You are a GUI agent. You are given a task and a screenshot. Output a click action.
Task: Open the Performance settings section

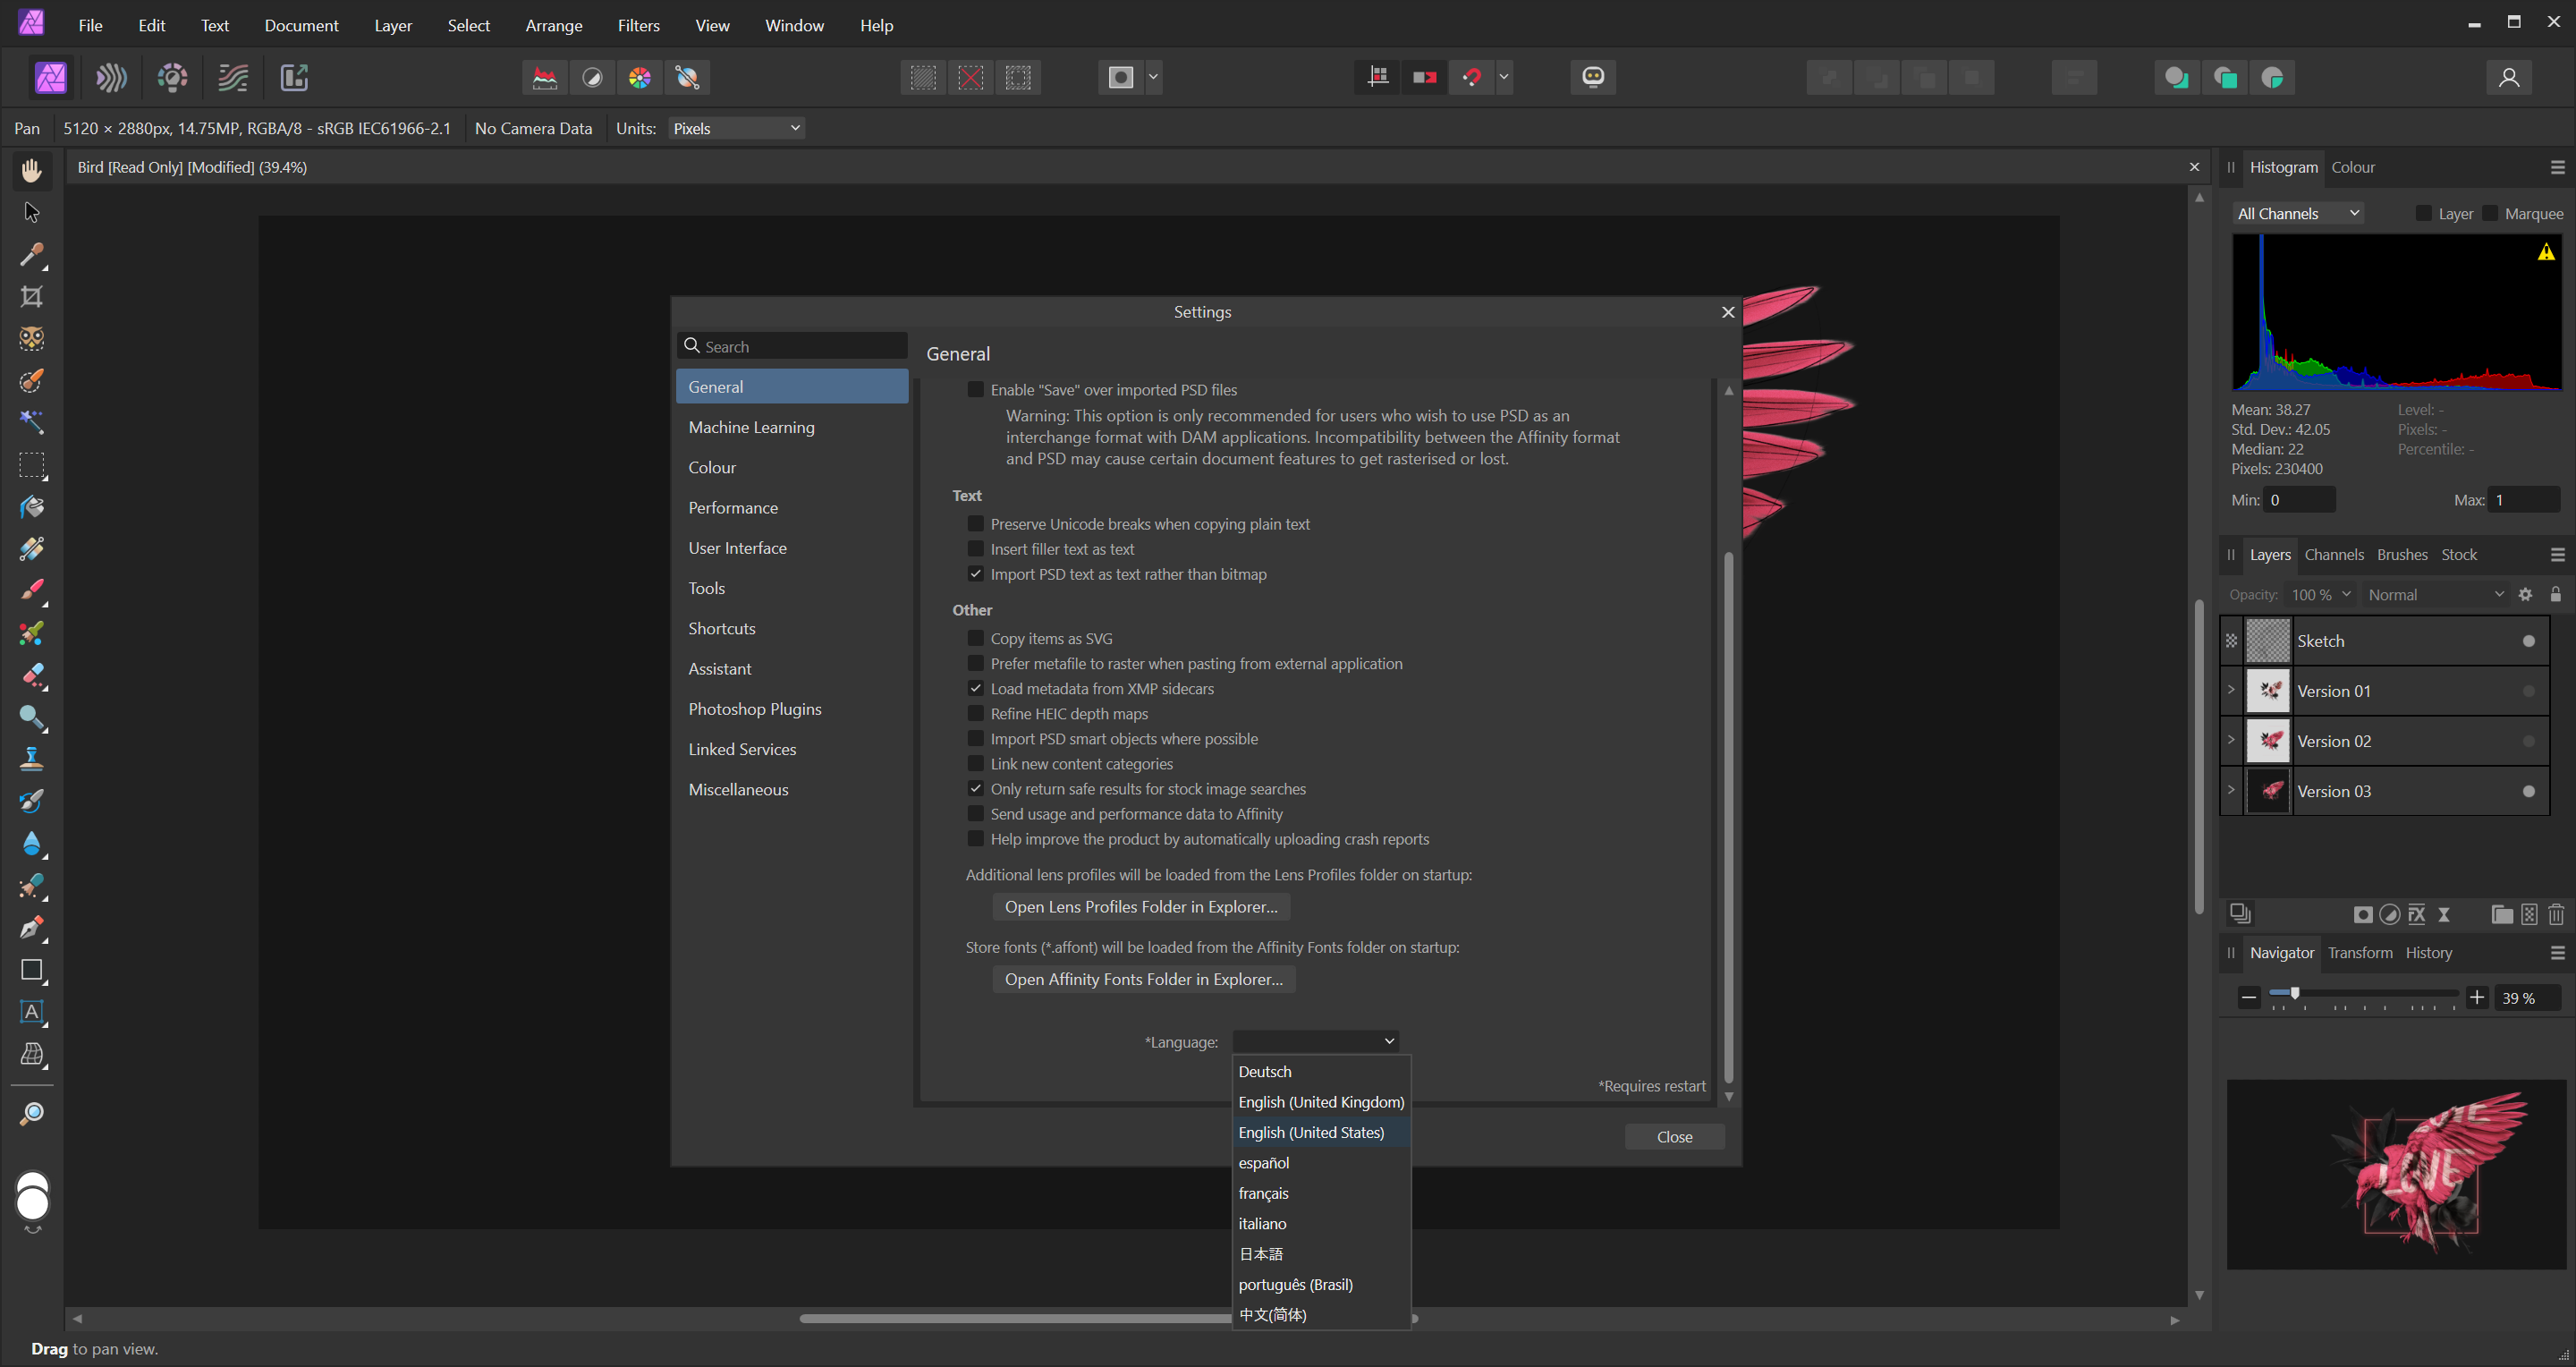pyautogui.click(x=733, y=507)
